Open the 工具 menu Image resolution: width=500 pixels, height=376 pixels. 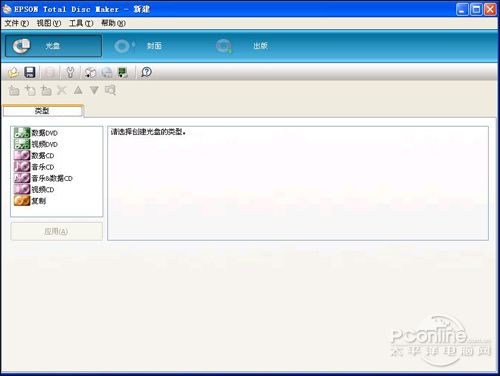[x=81, y=23]
